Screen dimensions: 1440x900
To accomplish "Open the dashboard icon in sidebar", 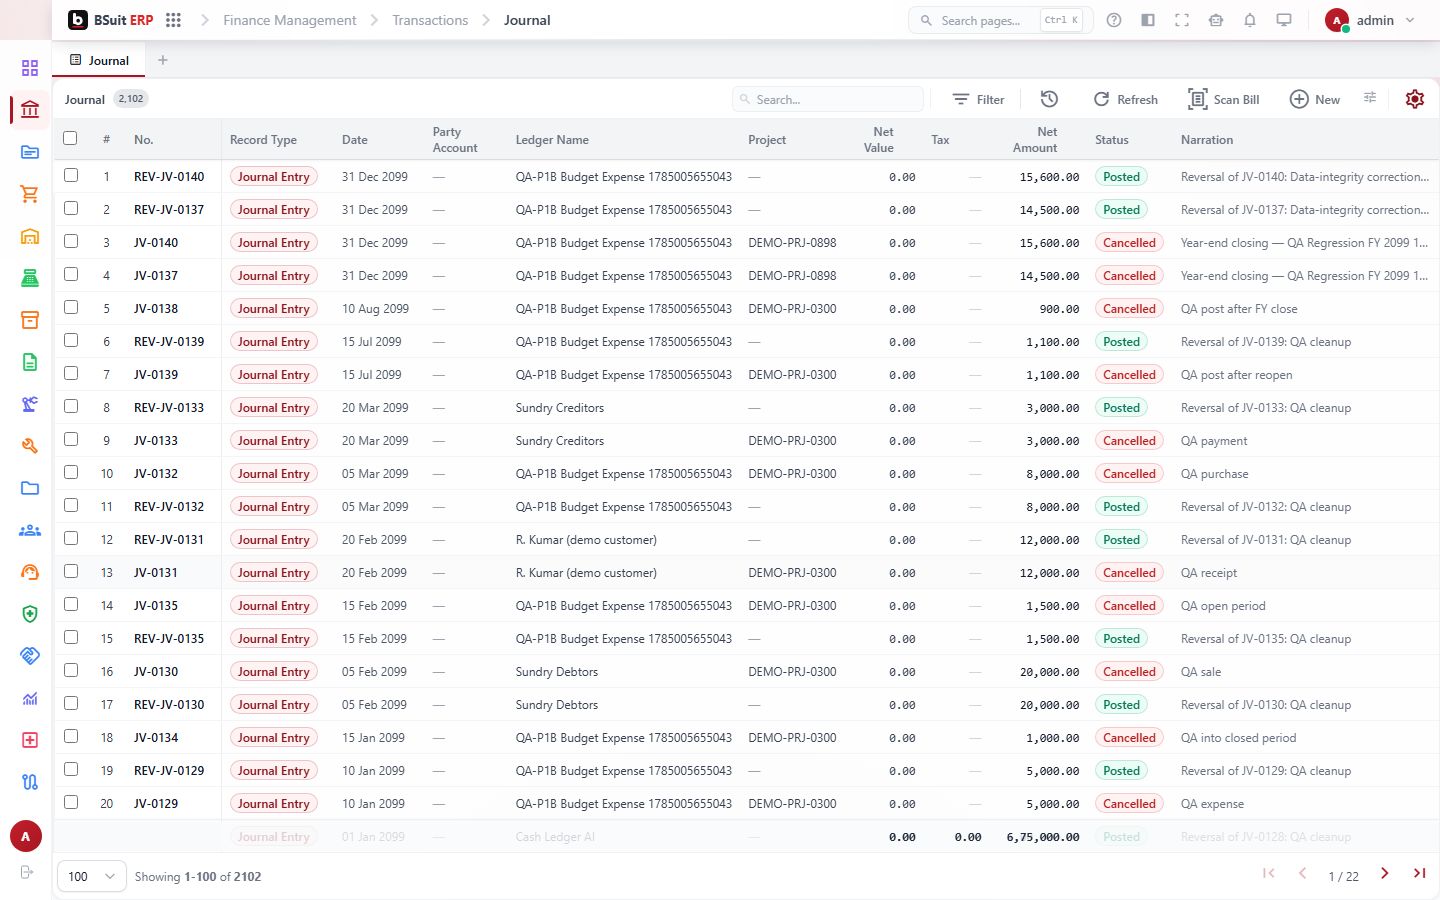I will [30, 68].
